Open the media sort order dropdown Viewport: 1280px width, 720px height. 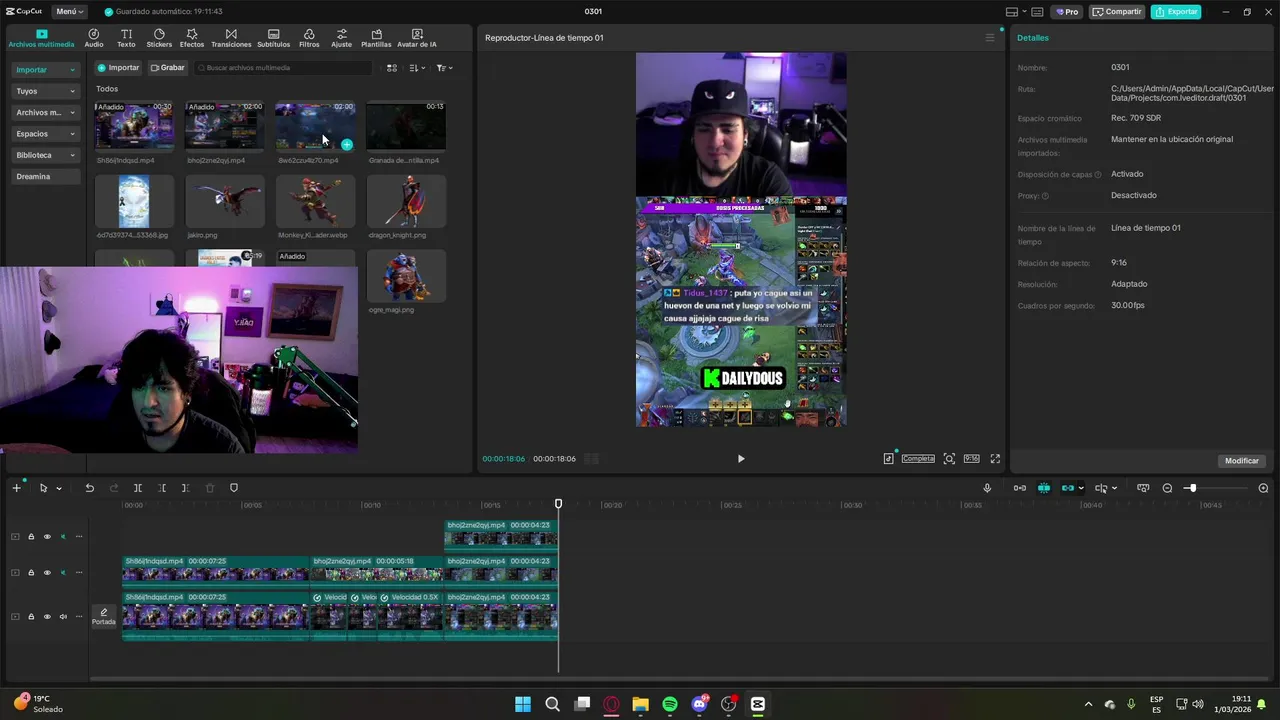click(418, 68)
